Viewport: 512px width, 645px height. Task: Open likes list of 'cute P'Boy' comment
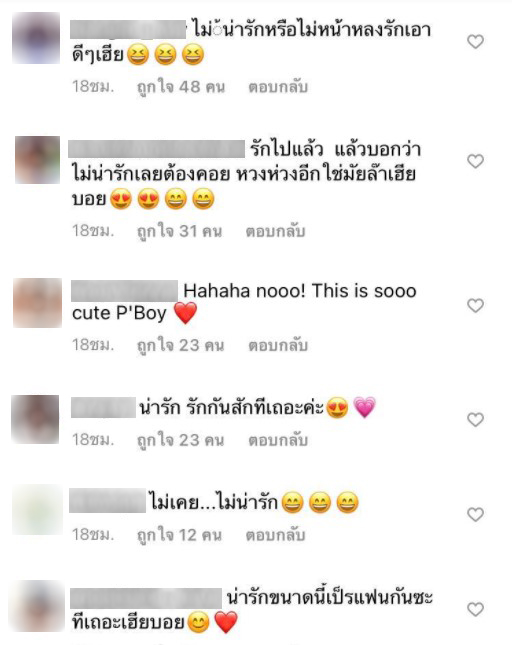click(x=181, y=345)
